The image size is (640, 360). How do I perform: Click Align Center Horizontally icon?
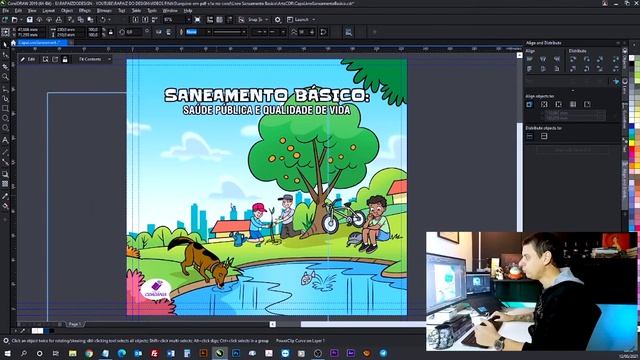pos(543,59)
